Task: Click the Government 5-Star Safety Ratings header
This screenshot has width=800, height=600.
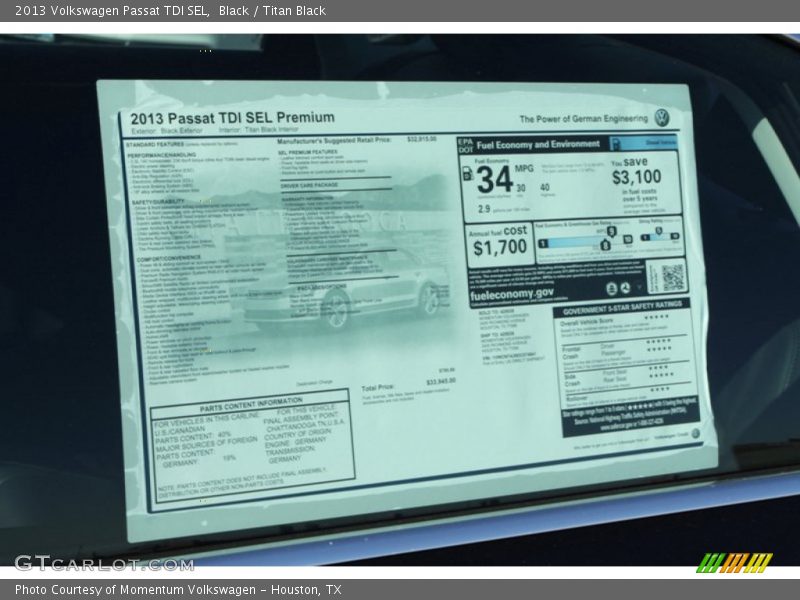Action: coord(622,304)
